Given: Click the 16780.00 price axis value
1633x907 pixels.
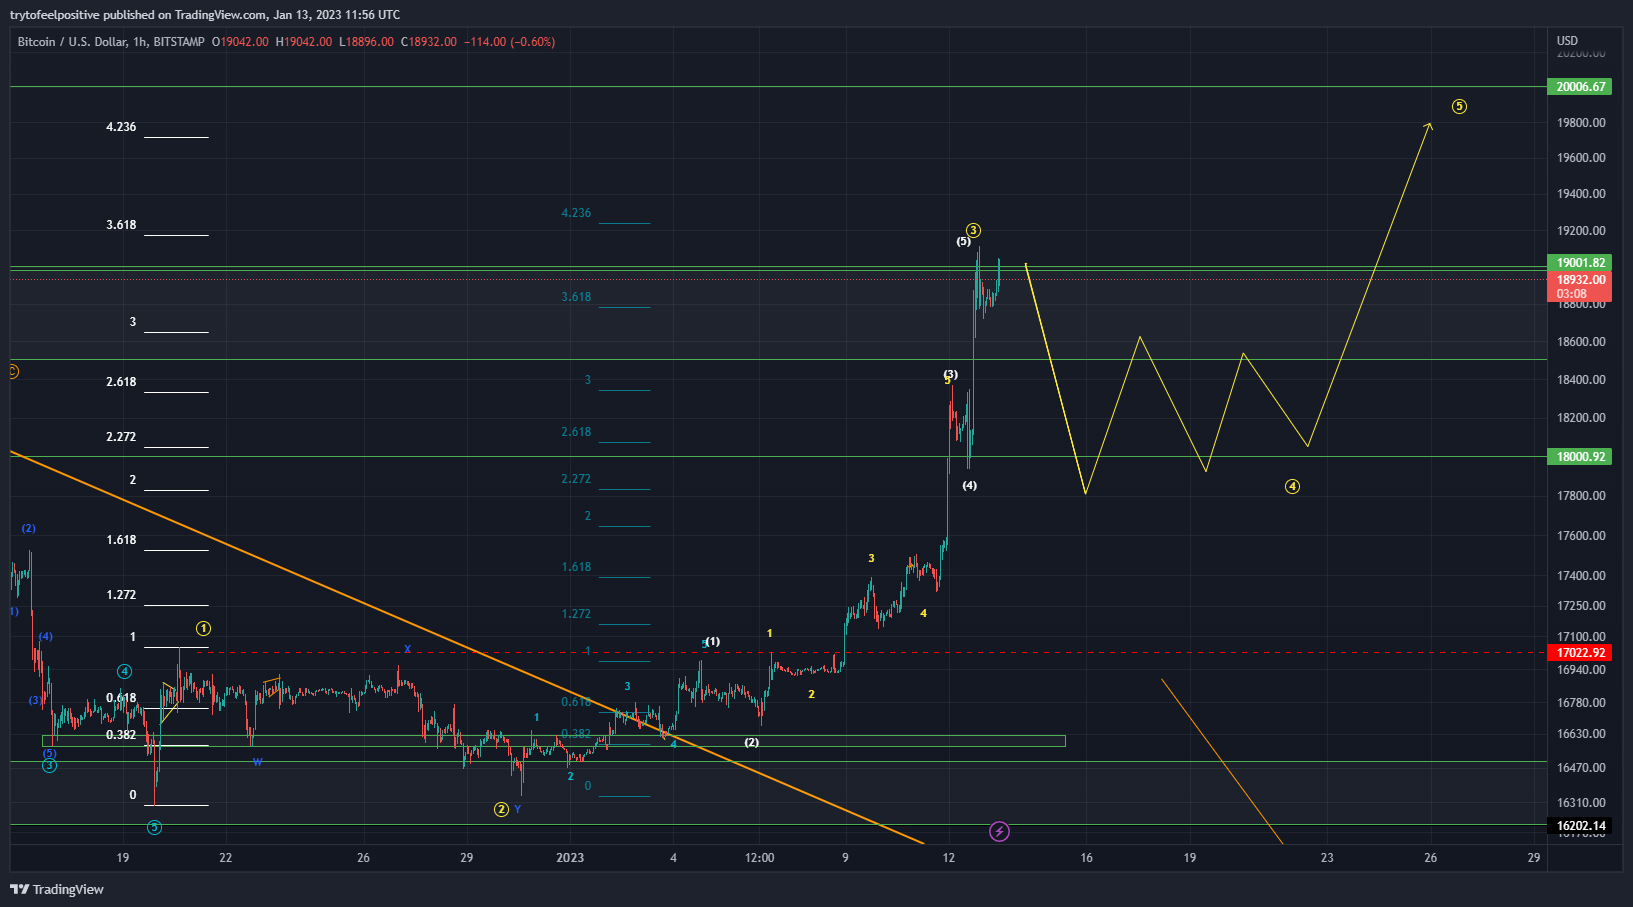Looking at the screenshot, I should click(x=1581, y=703).
